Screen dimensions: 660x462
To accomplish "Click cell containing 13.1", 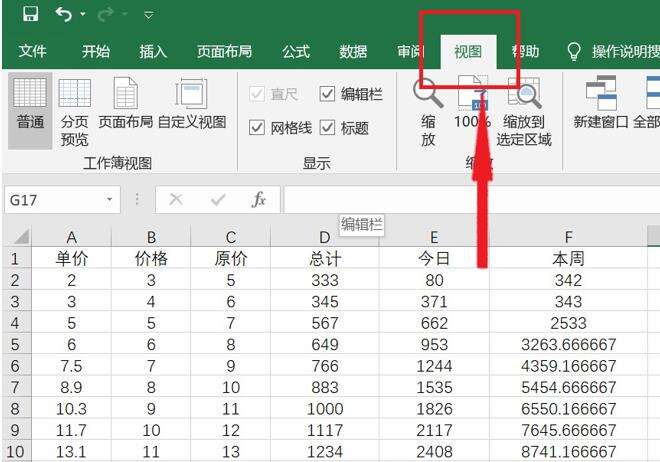I will pos(72,451).
